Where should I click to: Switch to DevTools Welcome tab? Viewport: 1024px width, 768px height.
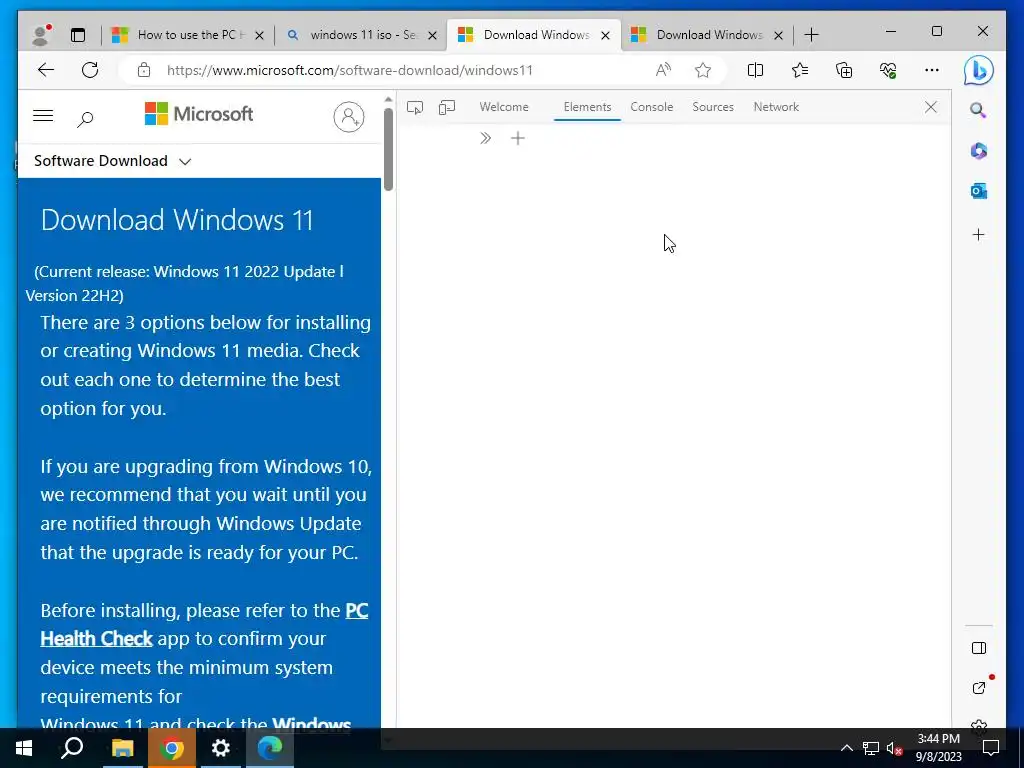(x=504, y=107)
